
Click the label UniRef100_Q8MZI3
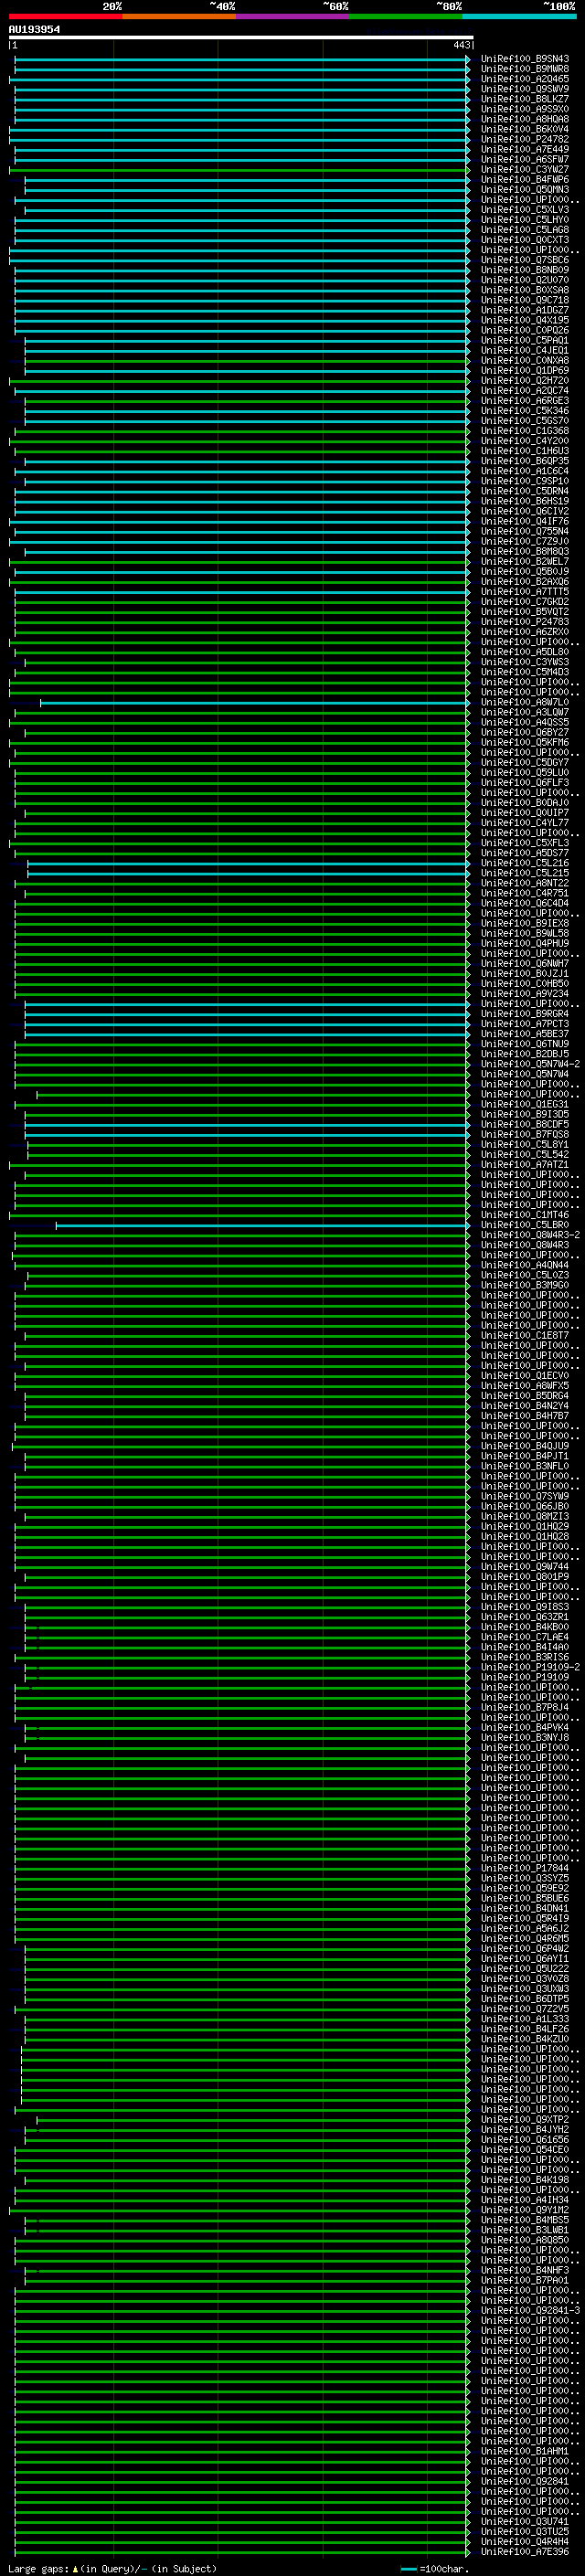click(525, 1517)
